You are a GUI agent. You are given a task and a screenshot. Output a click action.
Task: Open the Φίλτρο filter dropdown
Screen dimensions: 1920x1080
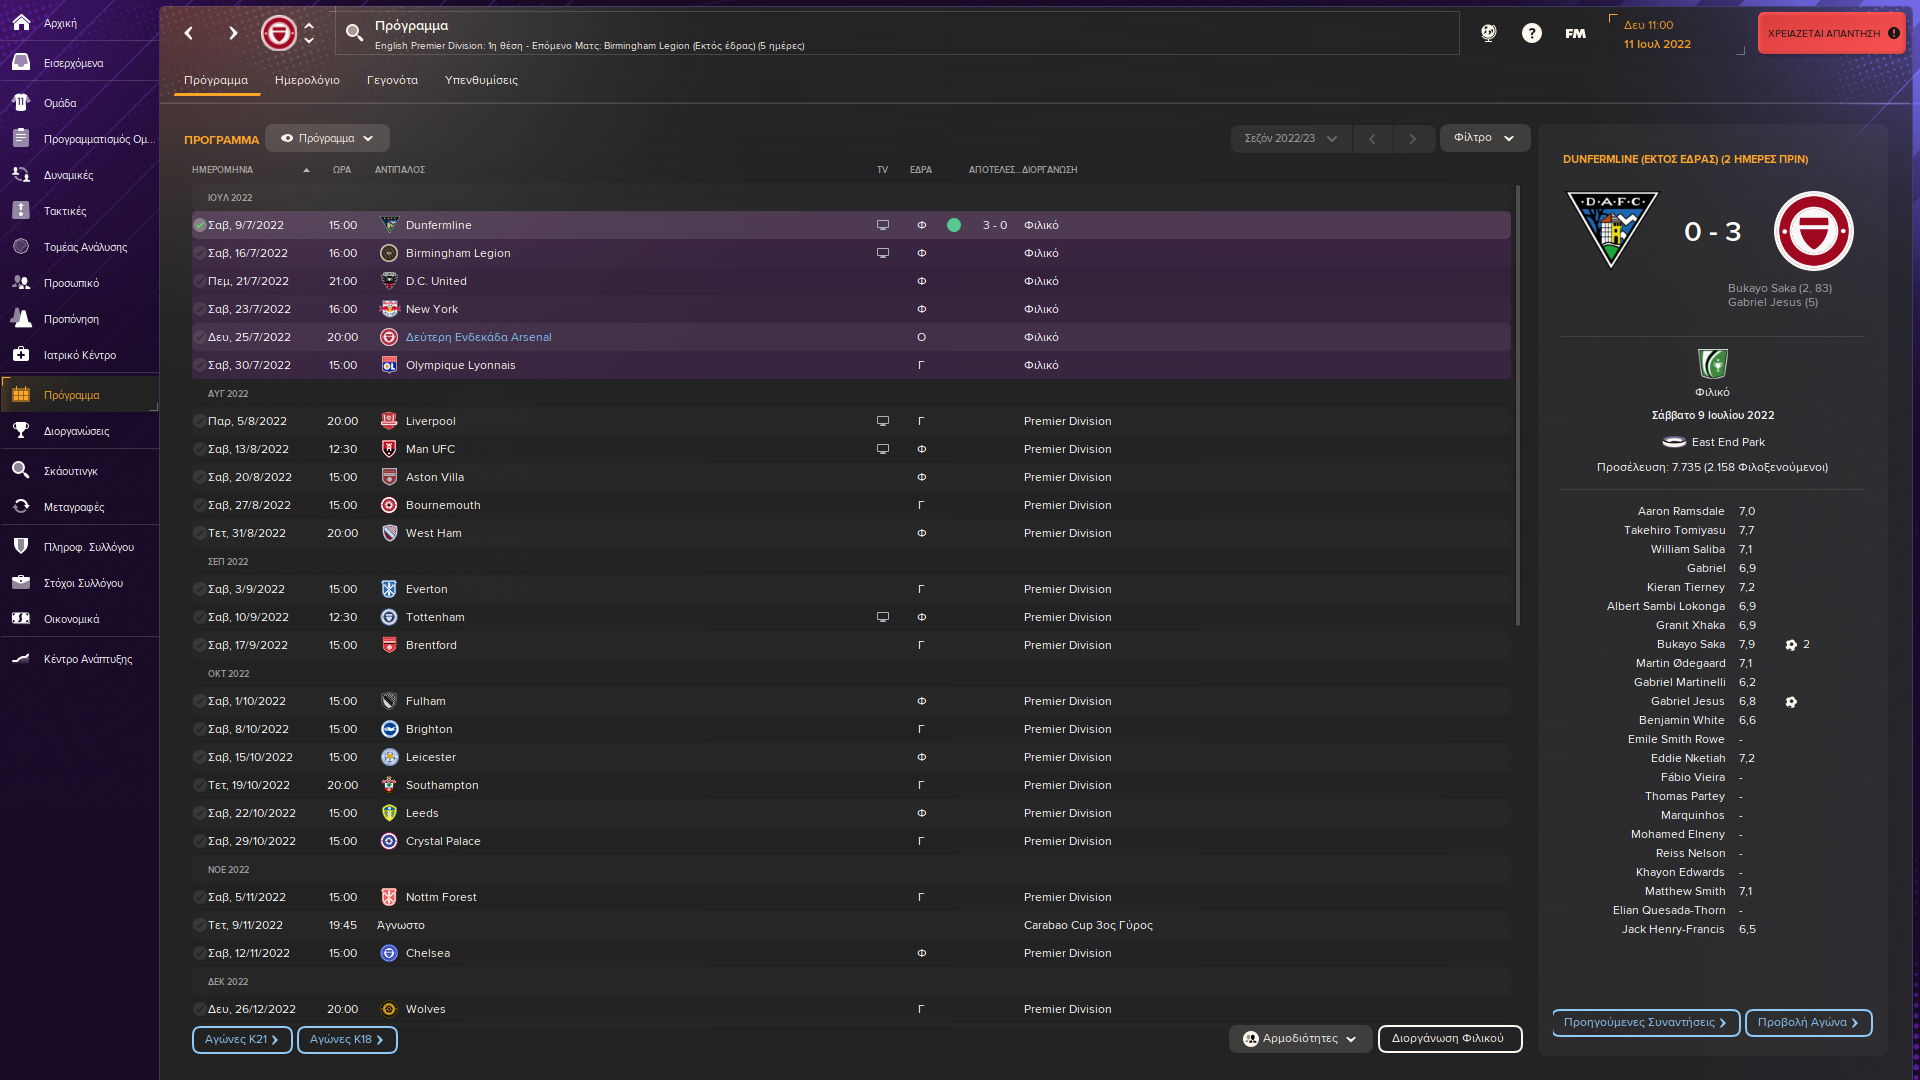[x=1484, y=138]
